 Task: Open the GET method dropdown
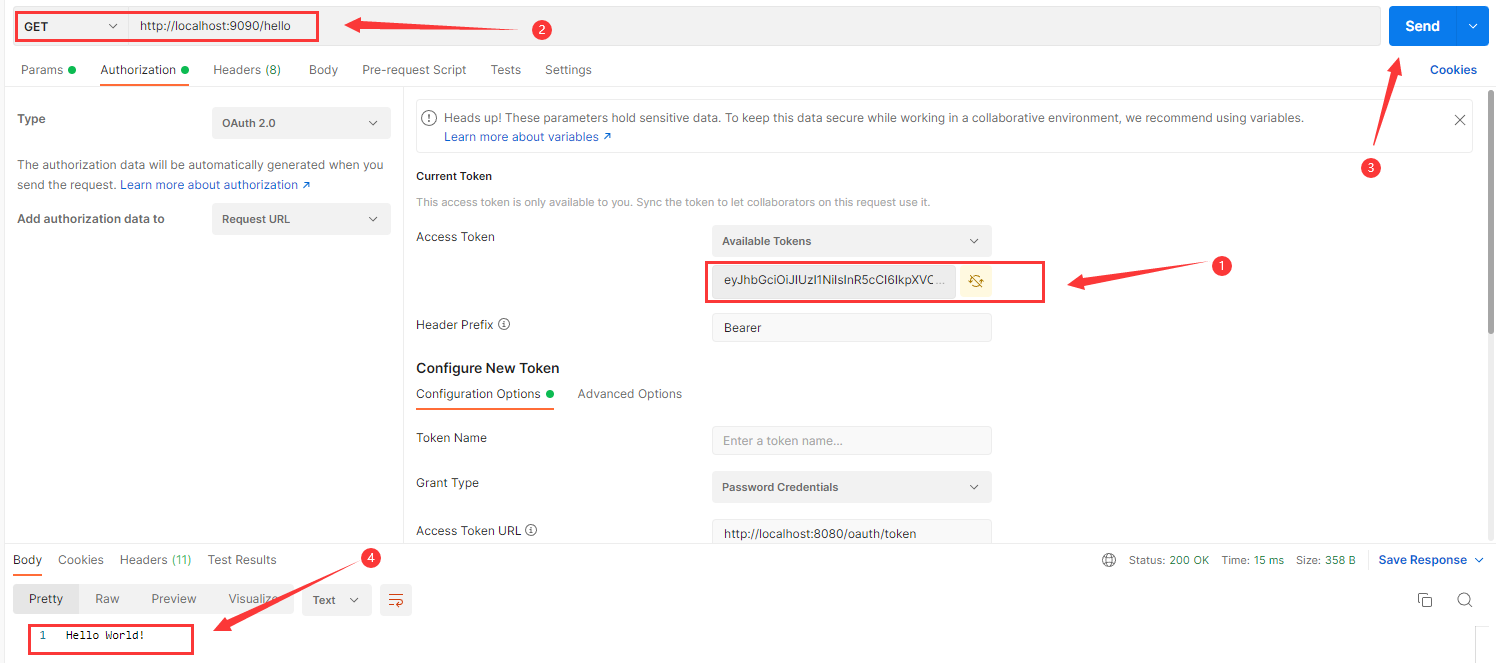coord(71,26)
